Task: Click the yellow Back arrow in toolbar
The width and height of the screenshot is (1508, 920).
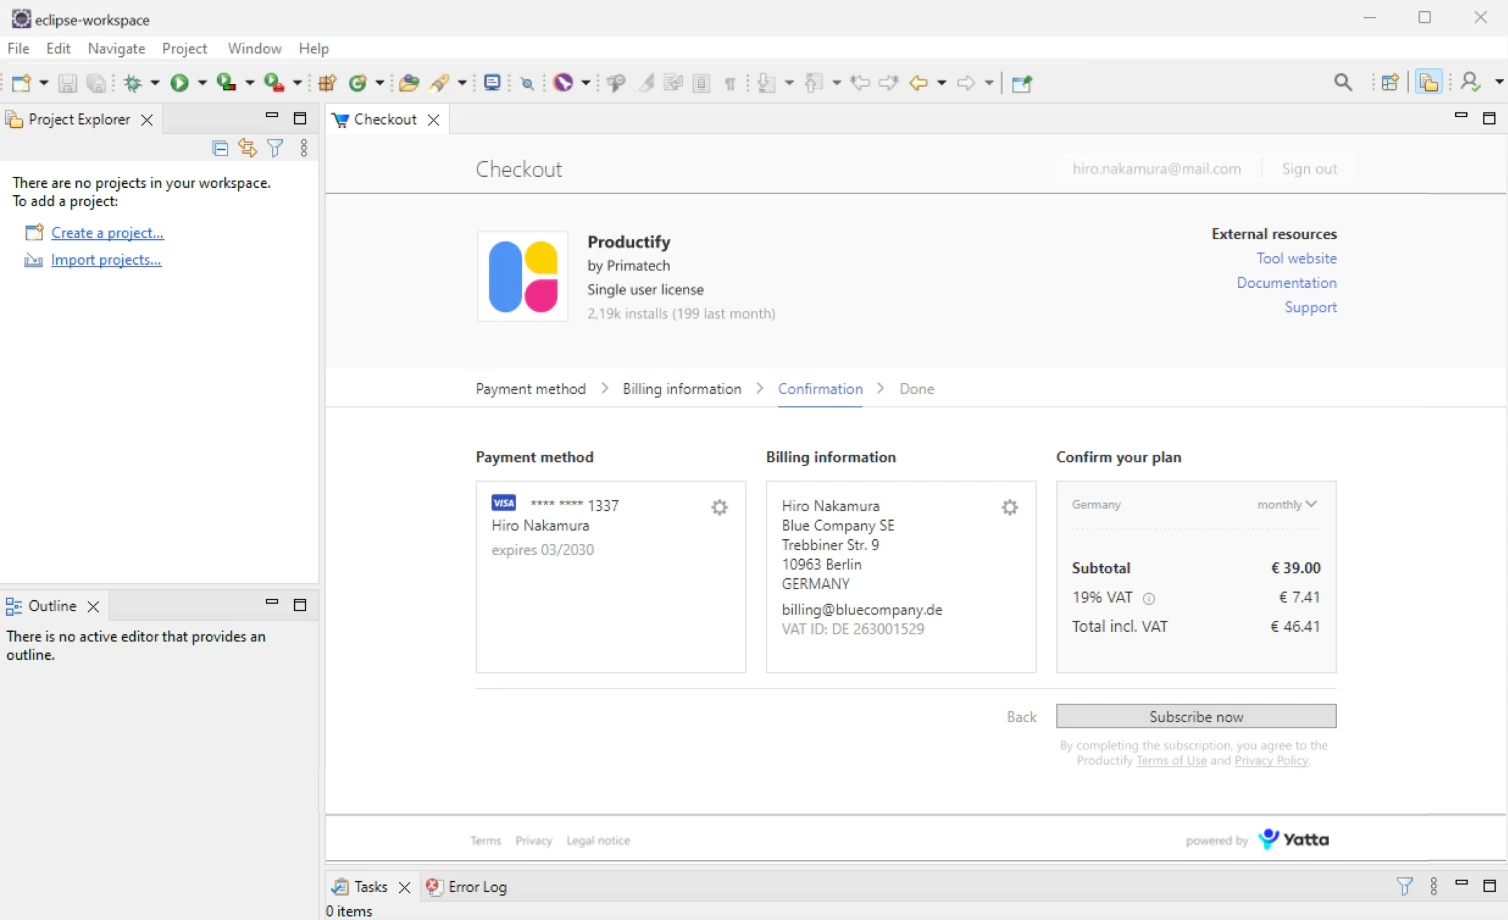Action: point(918,83)
